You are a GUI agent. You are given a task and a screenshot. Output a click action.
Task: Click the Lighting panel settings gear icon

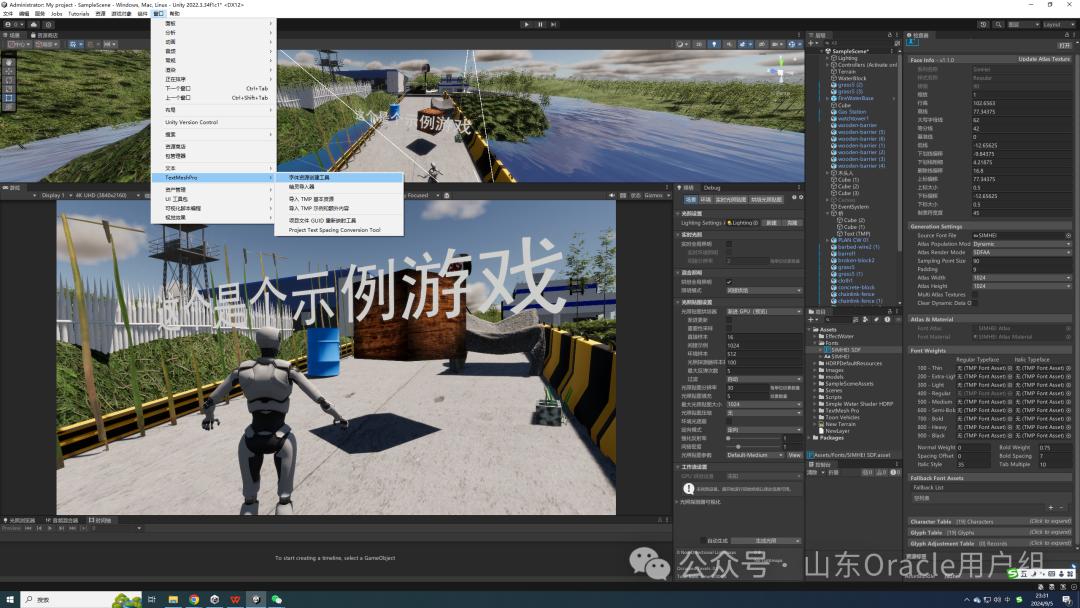(800, 198)
